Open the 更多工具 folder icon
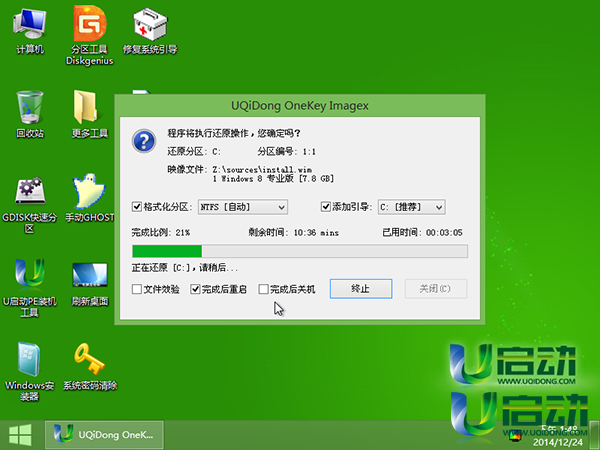The width and height of the screenshot is (600, 450). click(x=90, y=114)
